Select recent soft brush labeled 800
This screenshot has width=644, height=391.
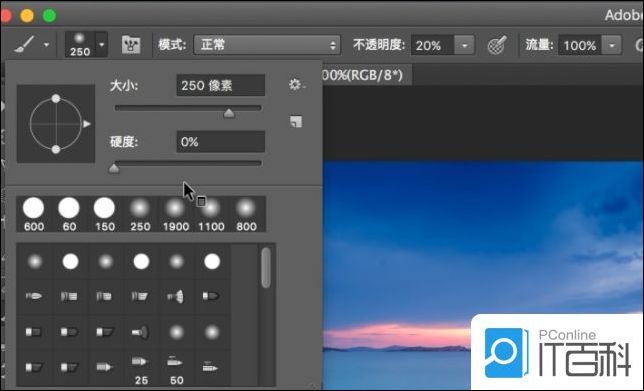(x=246, y=214)
